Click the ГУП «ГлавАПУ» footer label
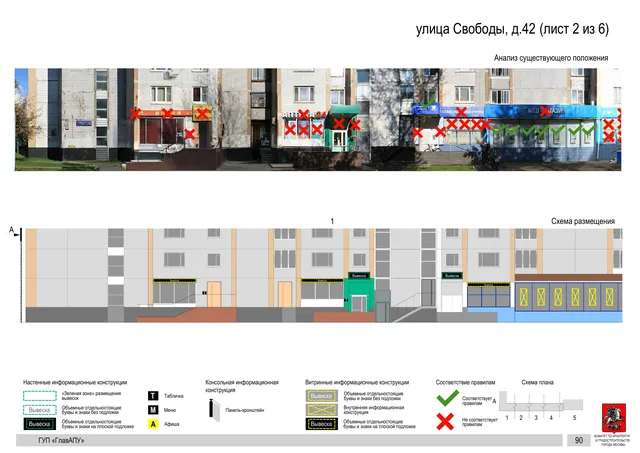 61,440
